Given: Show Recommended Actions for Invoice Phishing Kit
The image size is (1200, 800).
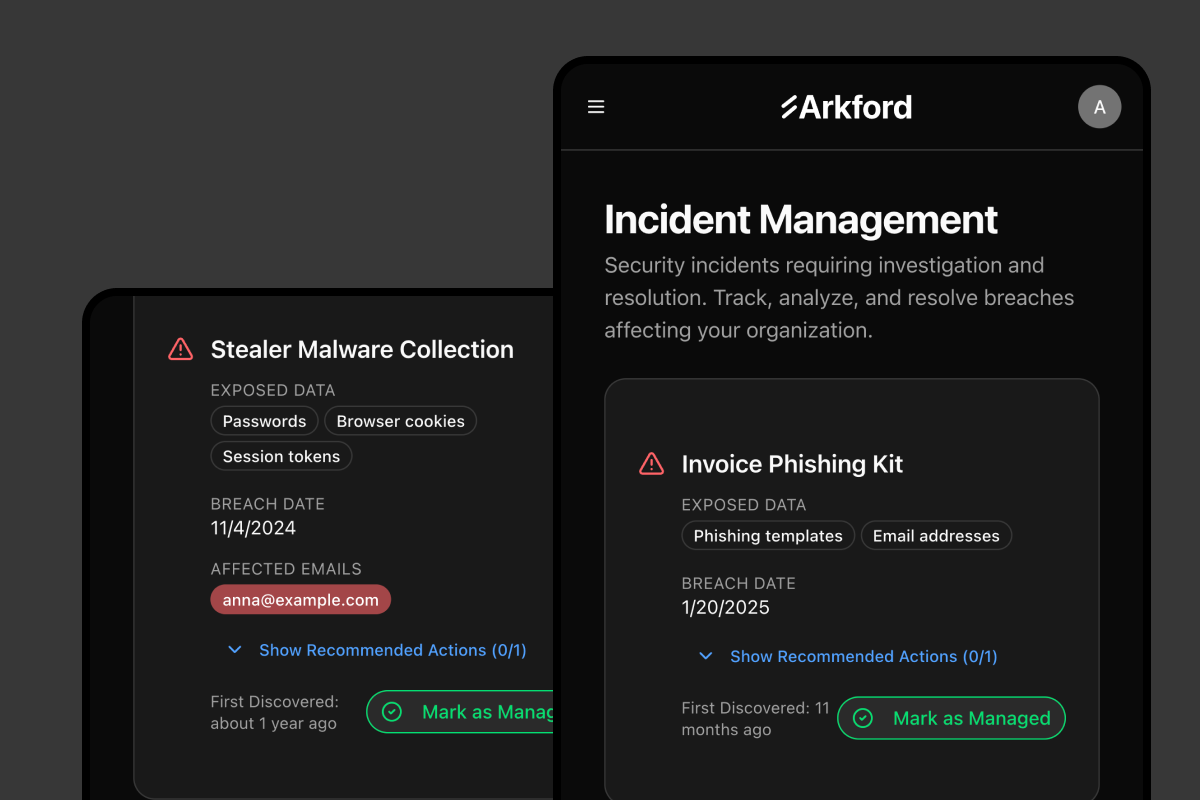Looking at the screenshot, I should [x=863, y=656].
